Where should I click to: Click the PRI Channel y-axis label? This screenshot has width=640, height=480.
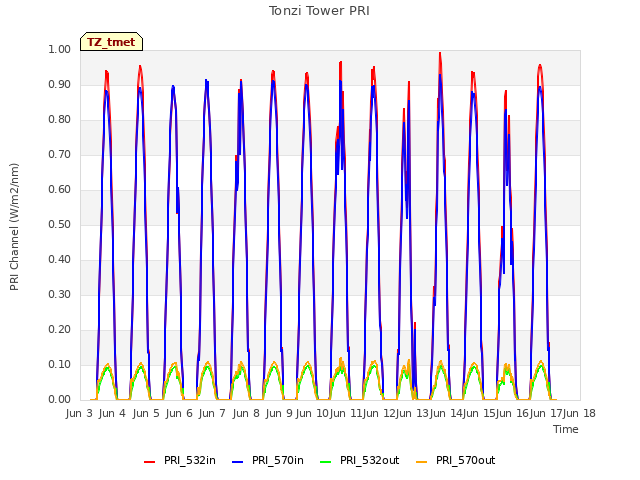coord(14,227)
